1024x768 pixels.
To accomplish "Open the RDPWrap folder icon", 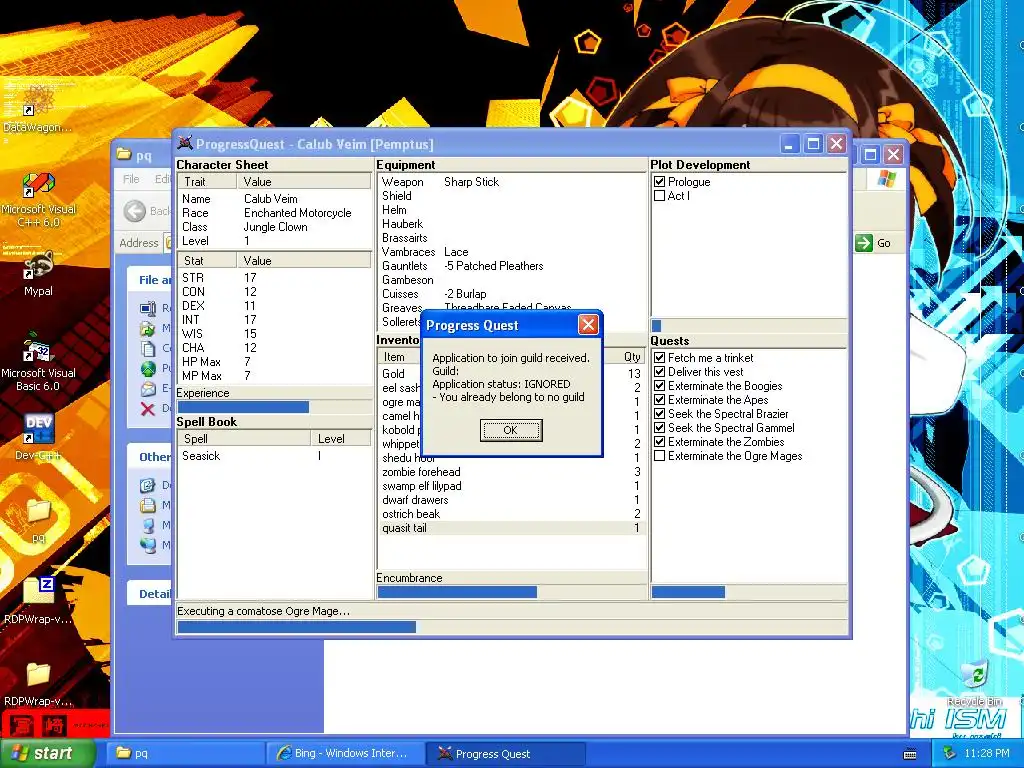I will pyautogui.click(x=39, y=684).
